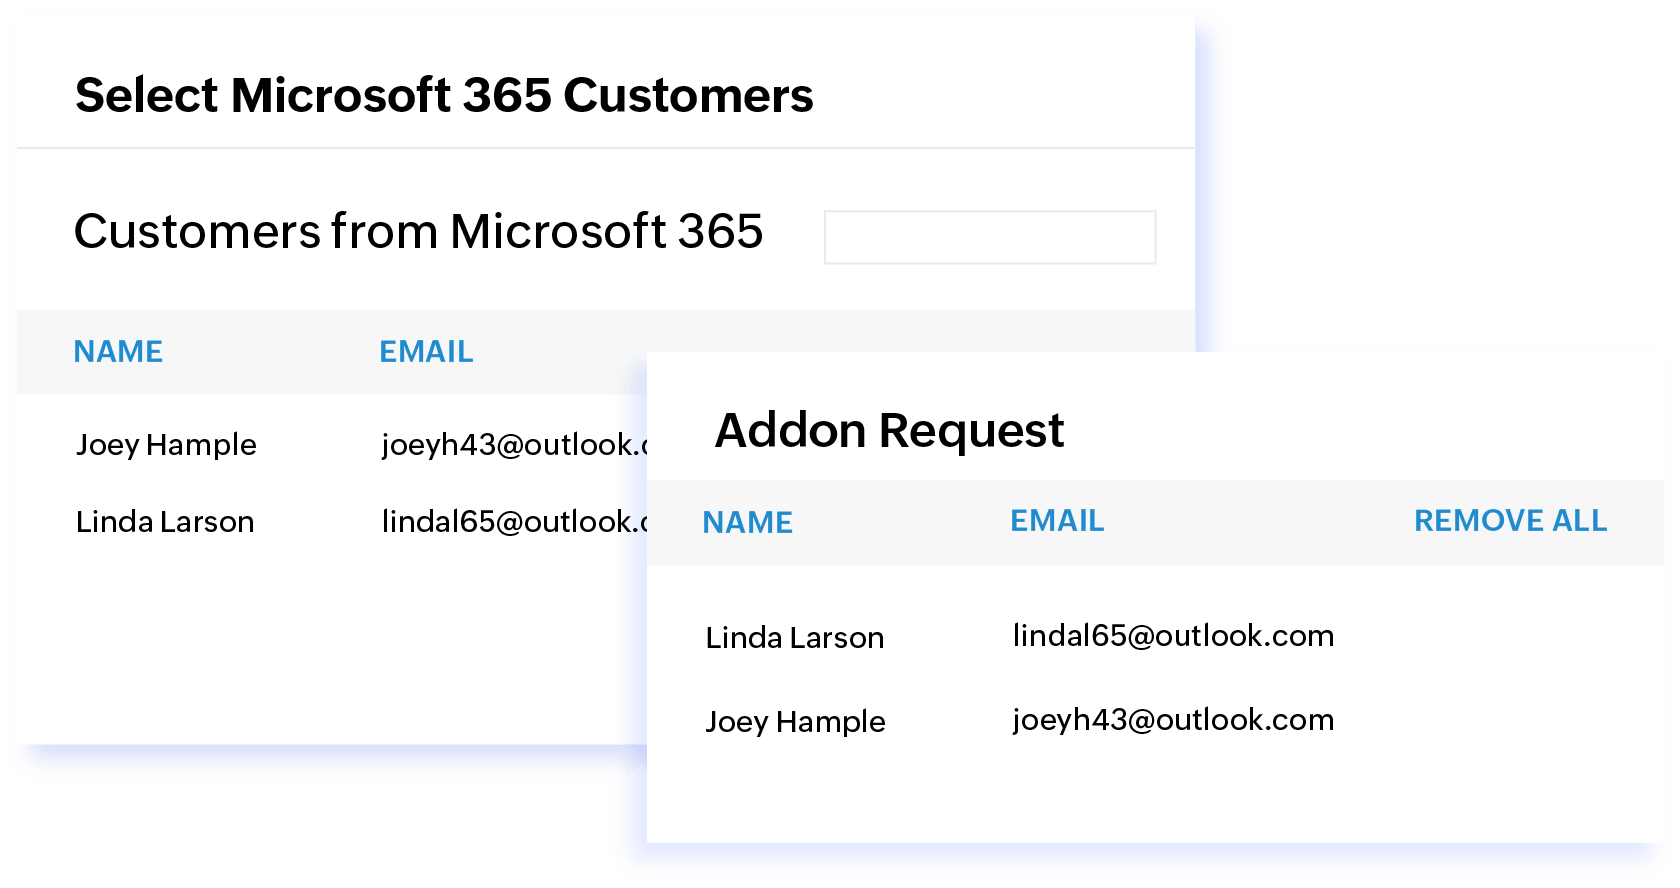Select Linda Larson in the Addon Request list
1680x888 pixels.
click(794, 638)
